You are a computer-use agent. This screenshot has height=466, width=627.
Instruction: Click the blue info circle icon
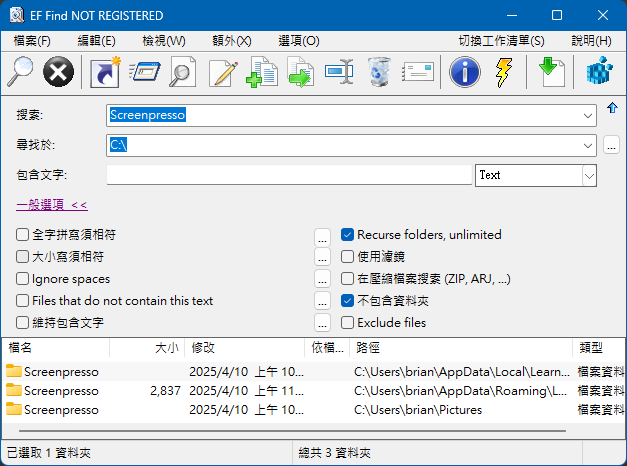point(464,72)
